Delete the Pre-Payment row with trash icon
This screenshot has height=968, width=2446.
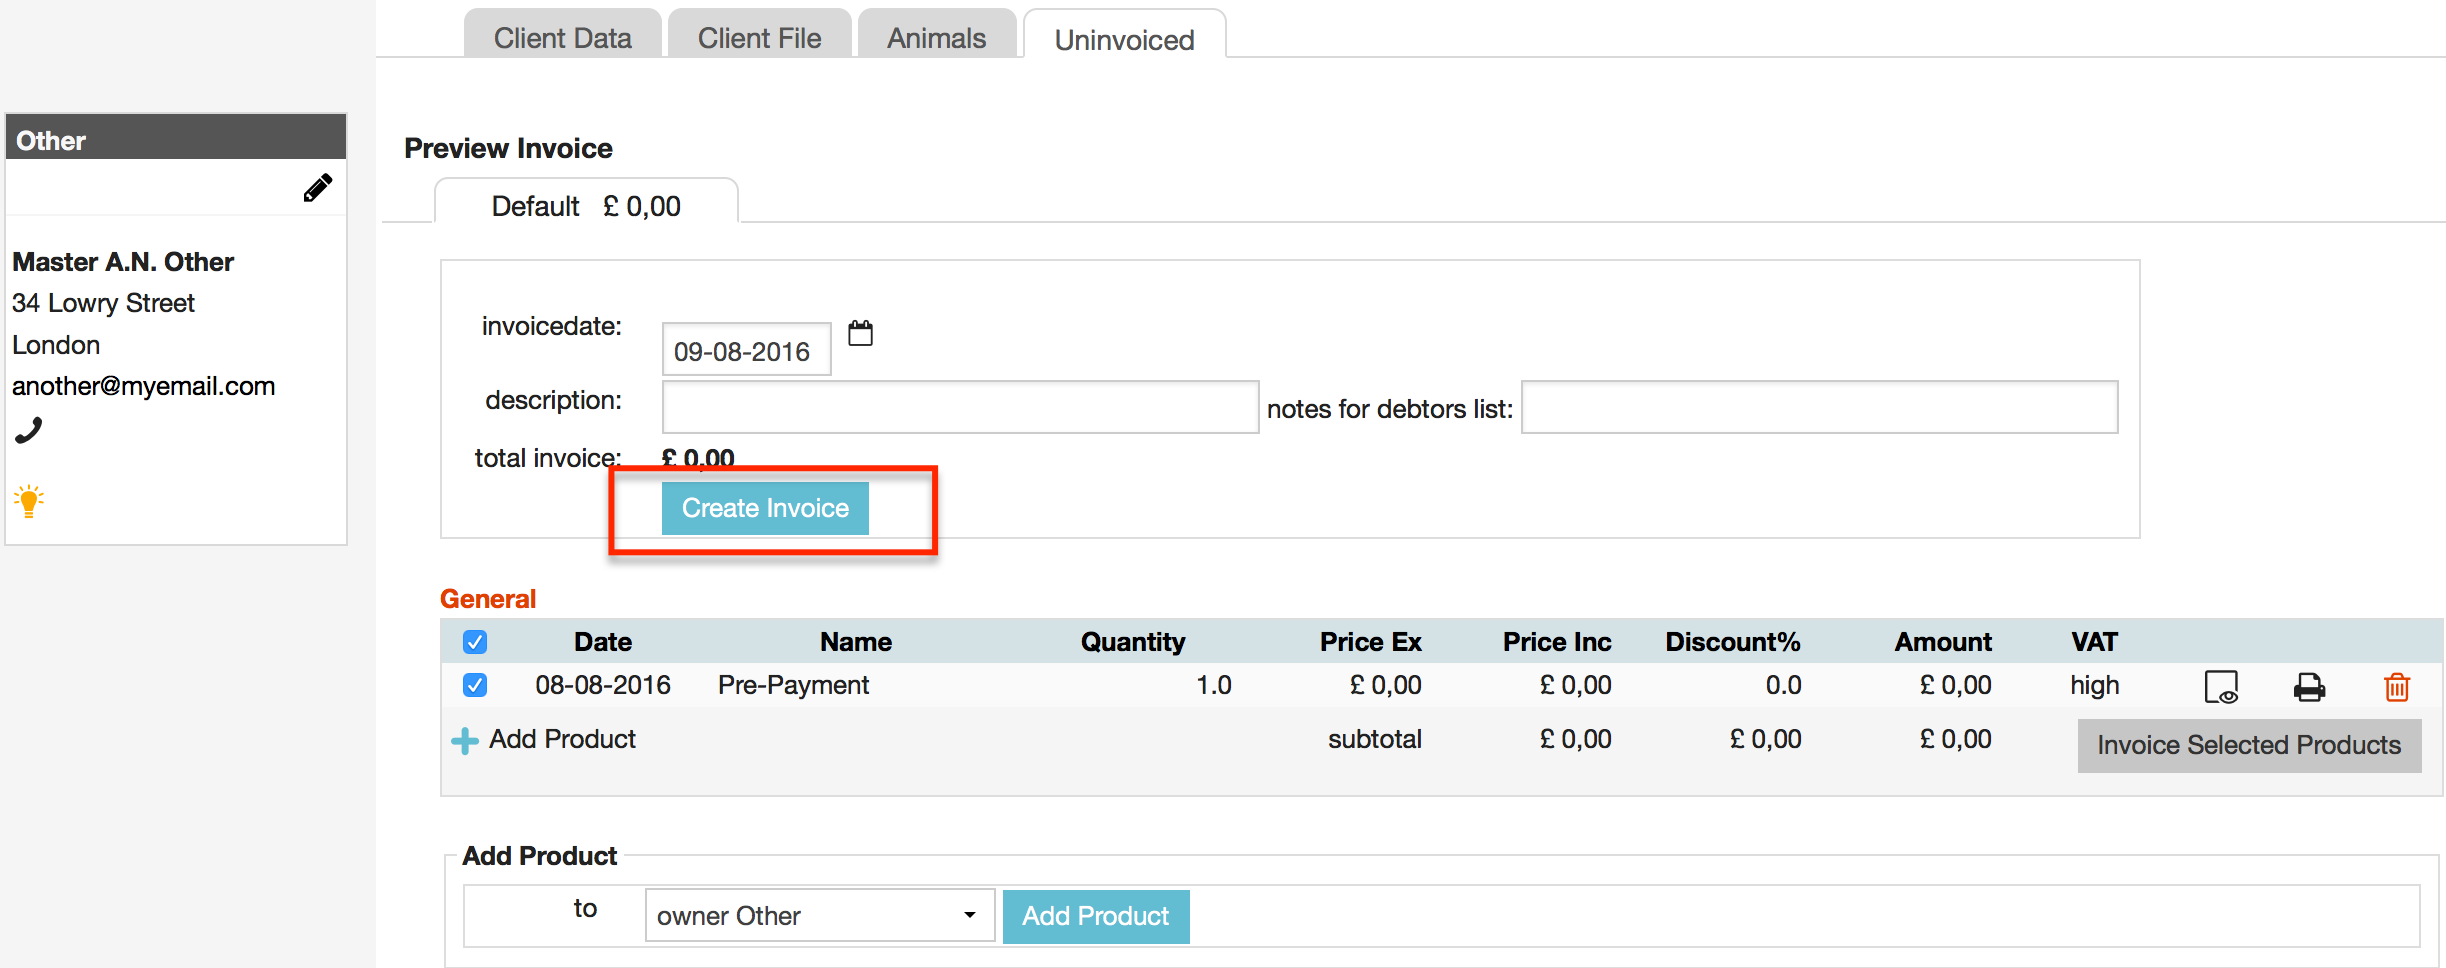2396,687
